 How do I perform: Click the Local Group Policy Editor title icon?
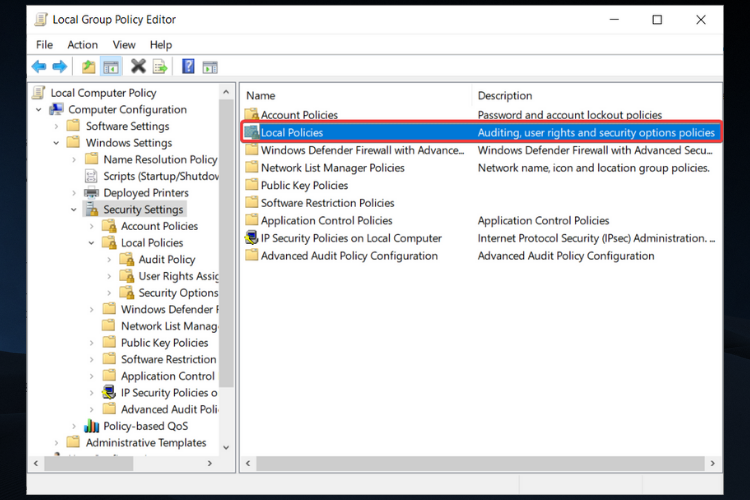coord(41,20)
